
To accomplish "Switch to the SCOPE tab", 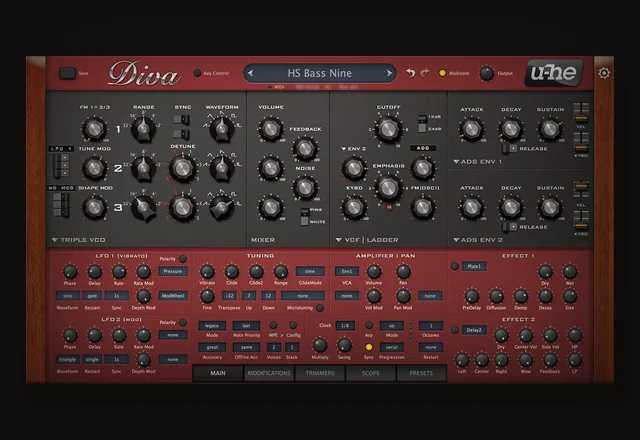I will [371, 373].
